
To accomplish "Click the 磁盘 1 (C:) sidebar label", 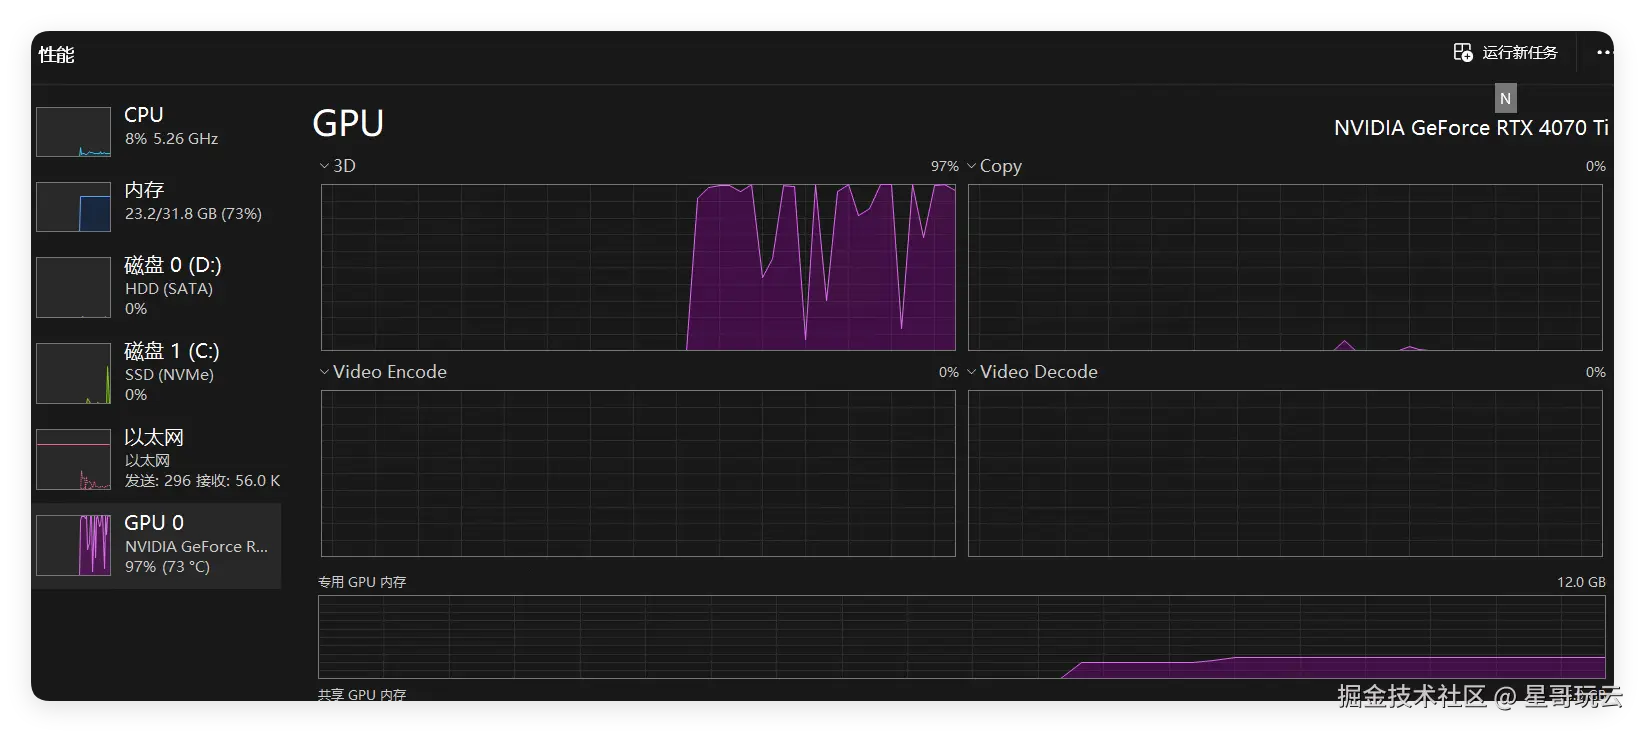I will [172, 351].
